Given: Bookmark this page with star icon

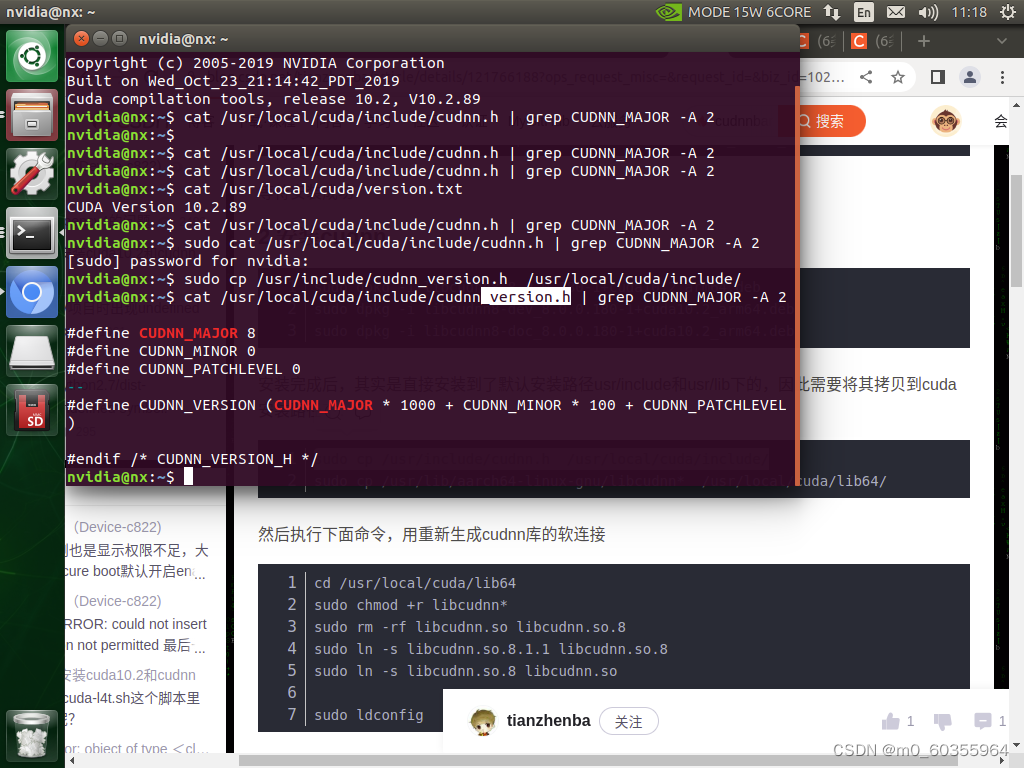Looking at the screenshot, I should 898,77.
